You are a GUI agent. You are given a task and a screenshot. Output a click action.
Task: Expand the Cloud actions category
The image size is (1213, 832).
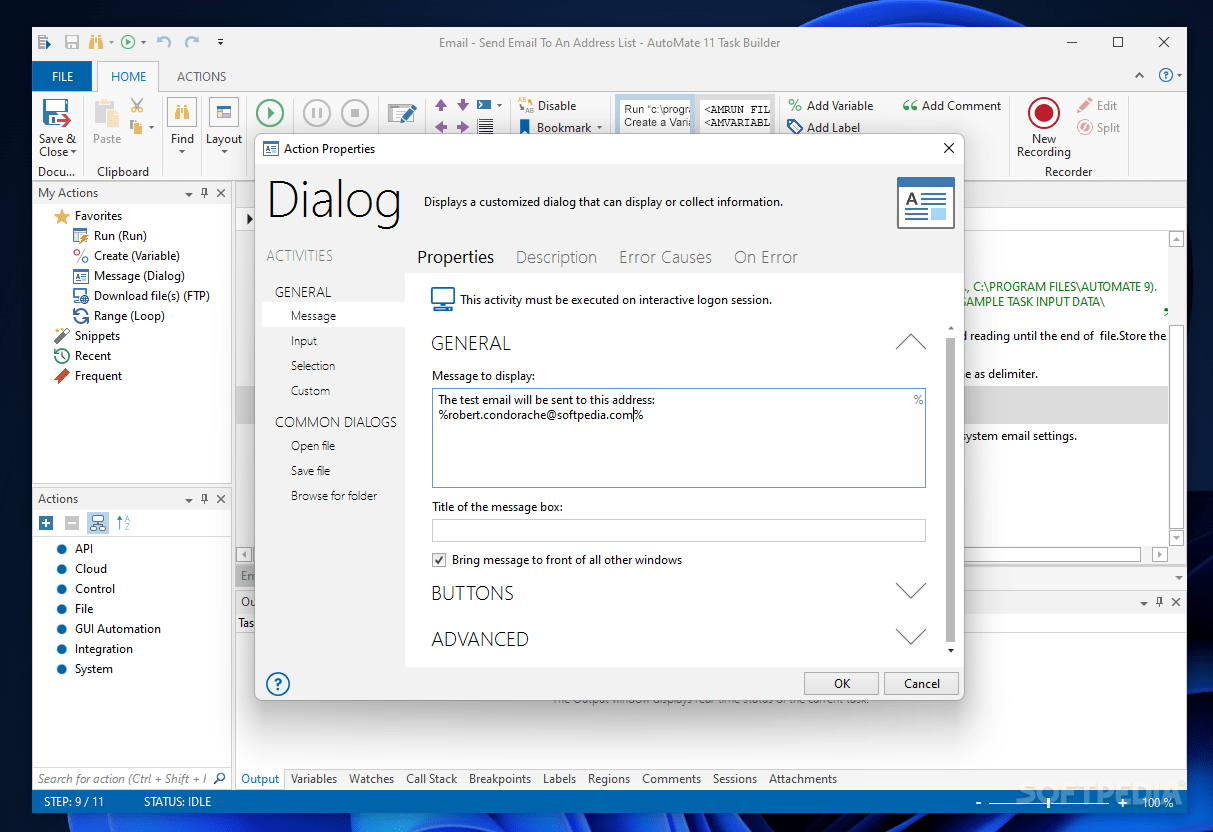(x=90, y=569)
